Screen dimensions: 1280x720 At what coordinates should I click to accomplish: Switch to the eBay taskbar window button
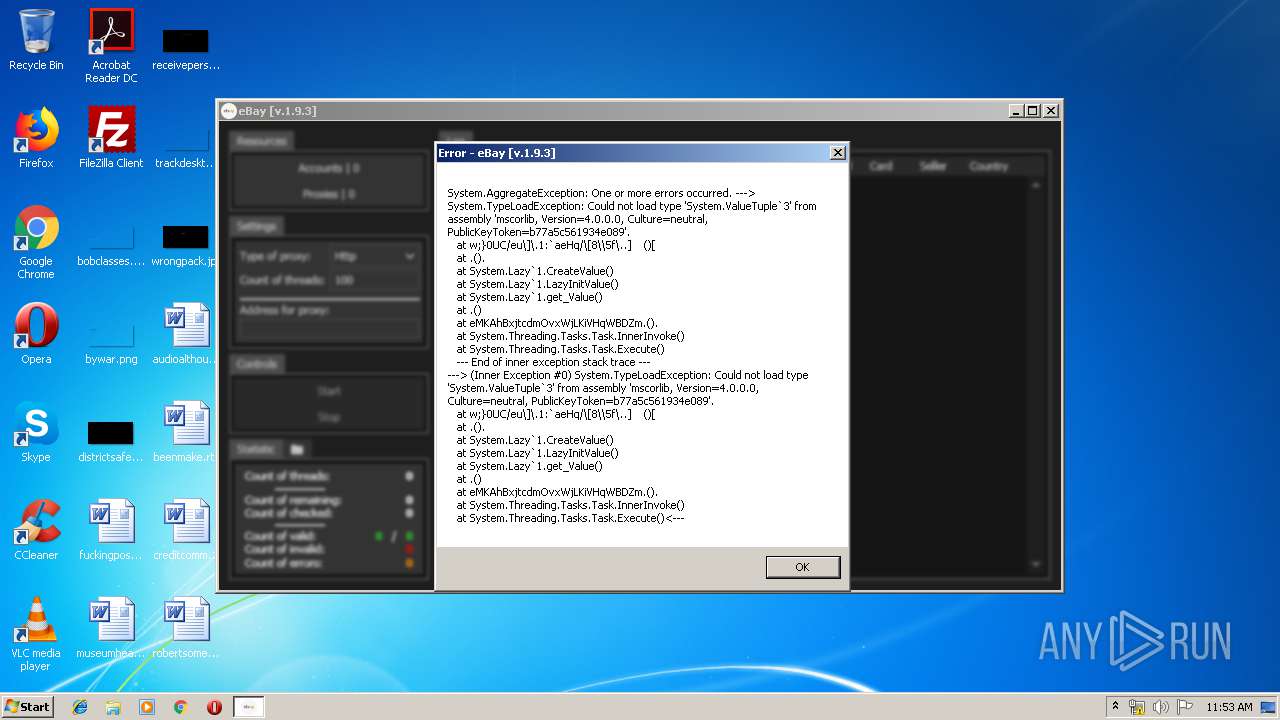point(249,706)
